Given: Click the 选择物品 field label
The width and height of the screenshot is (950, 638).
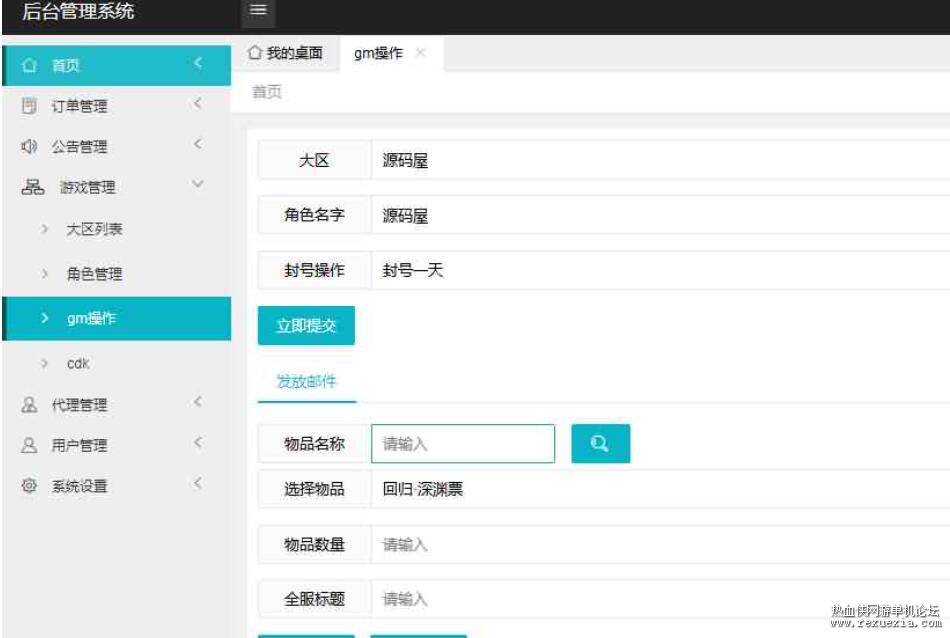Looking at the screenshot, I should [314, 489].
